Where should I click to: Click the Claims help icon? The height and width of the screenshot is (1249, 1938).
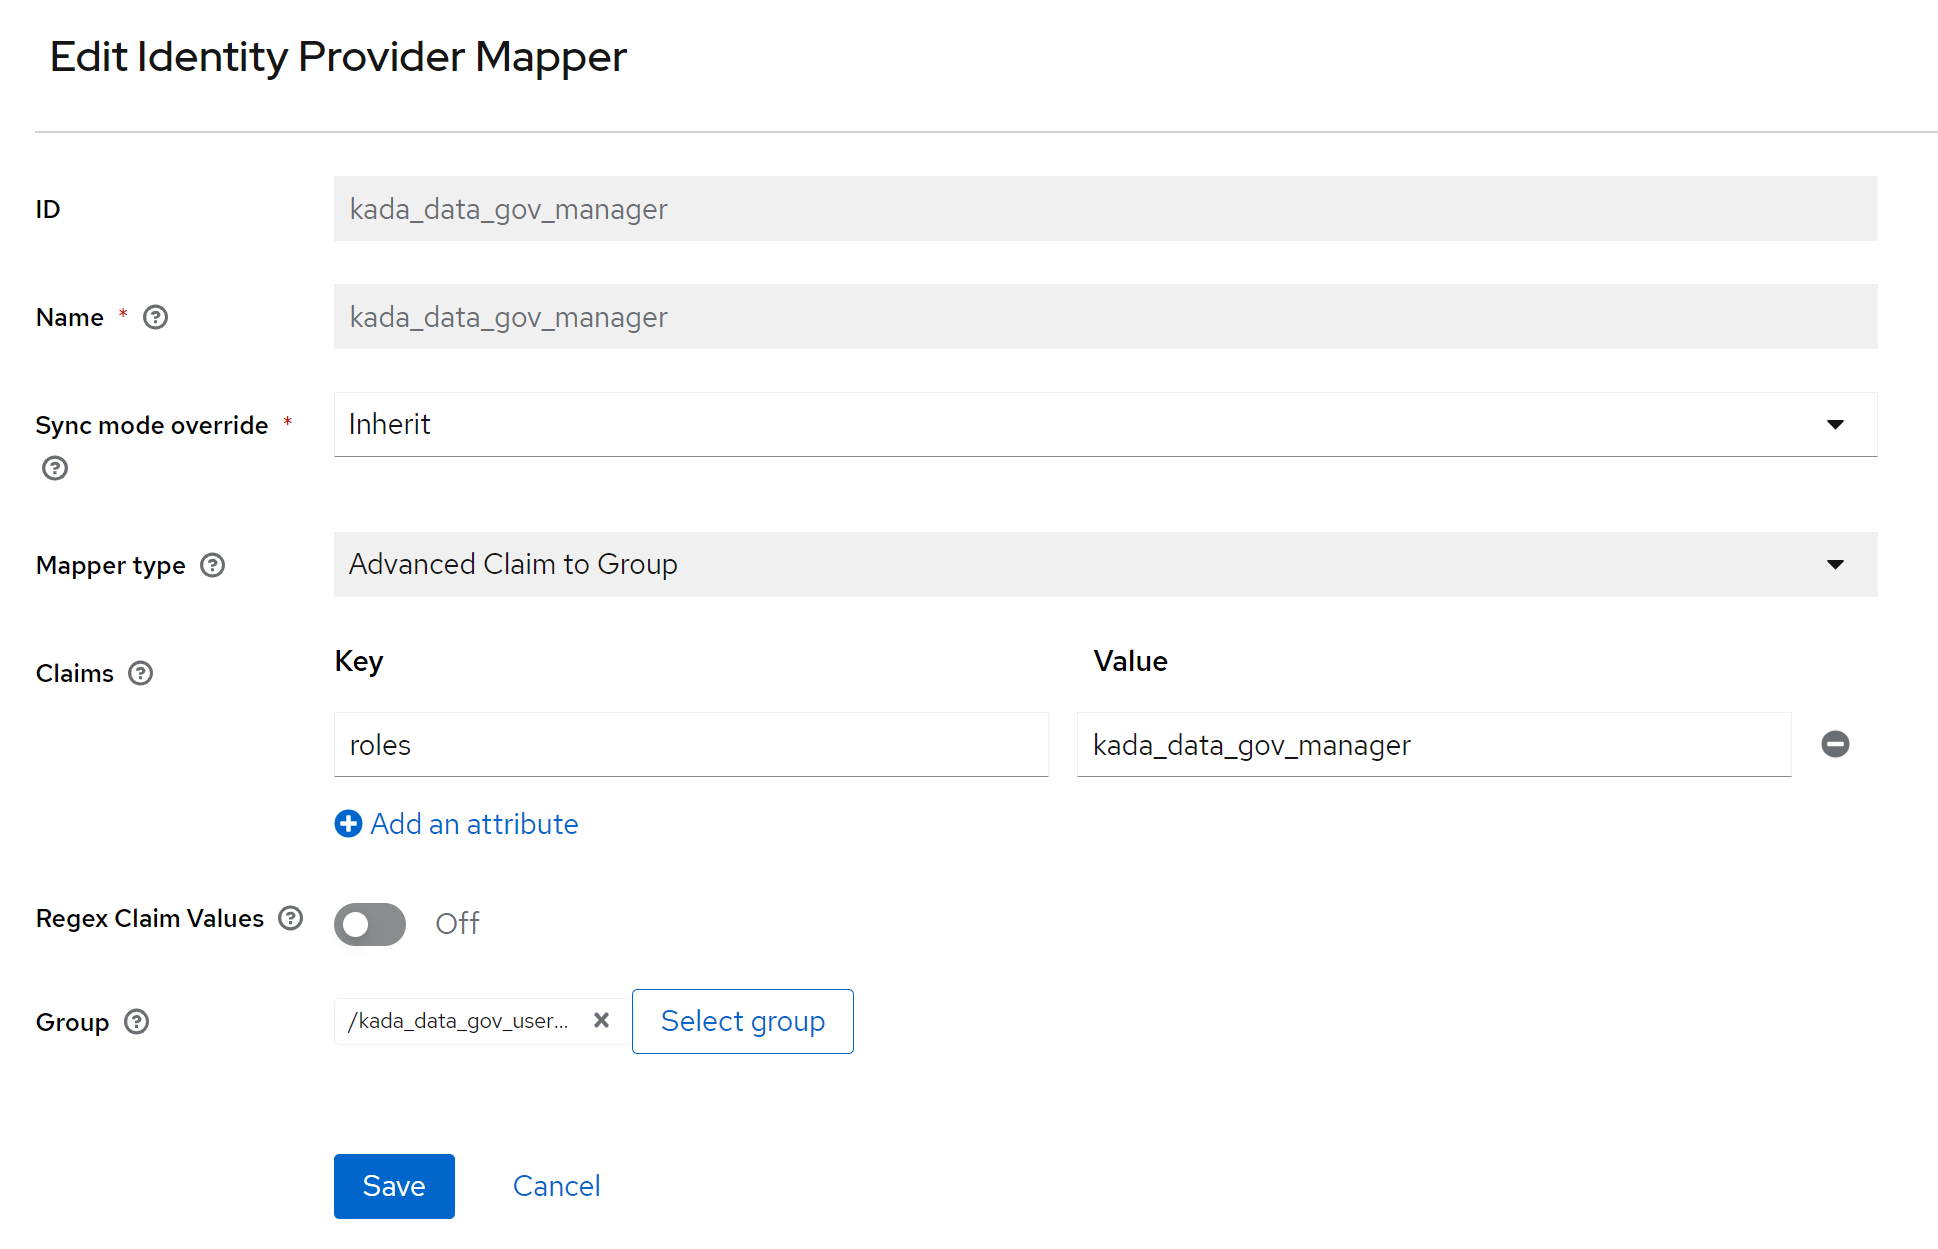(x=141, y=673)
